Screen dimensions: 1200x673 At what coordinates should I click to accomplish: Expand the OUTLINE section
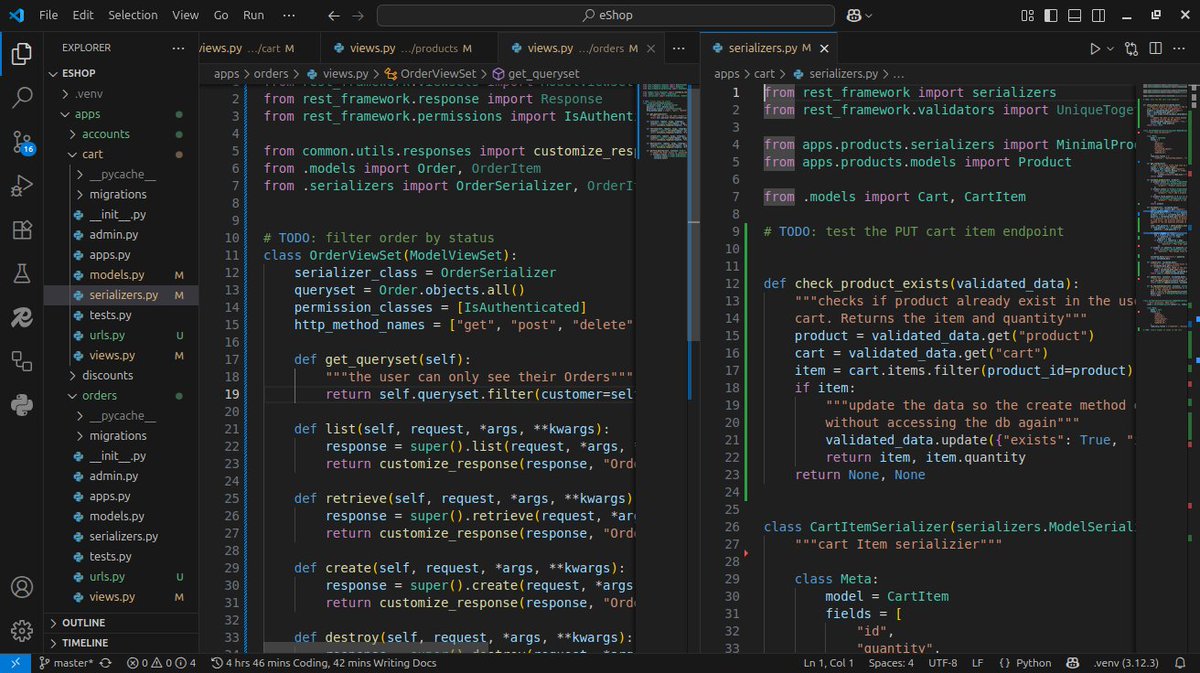tap(121, 623)
